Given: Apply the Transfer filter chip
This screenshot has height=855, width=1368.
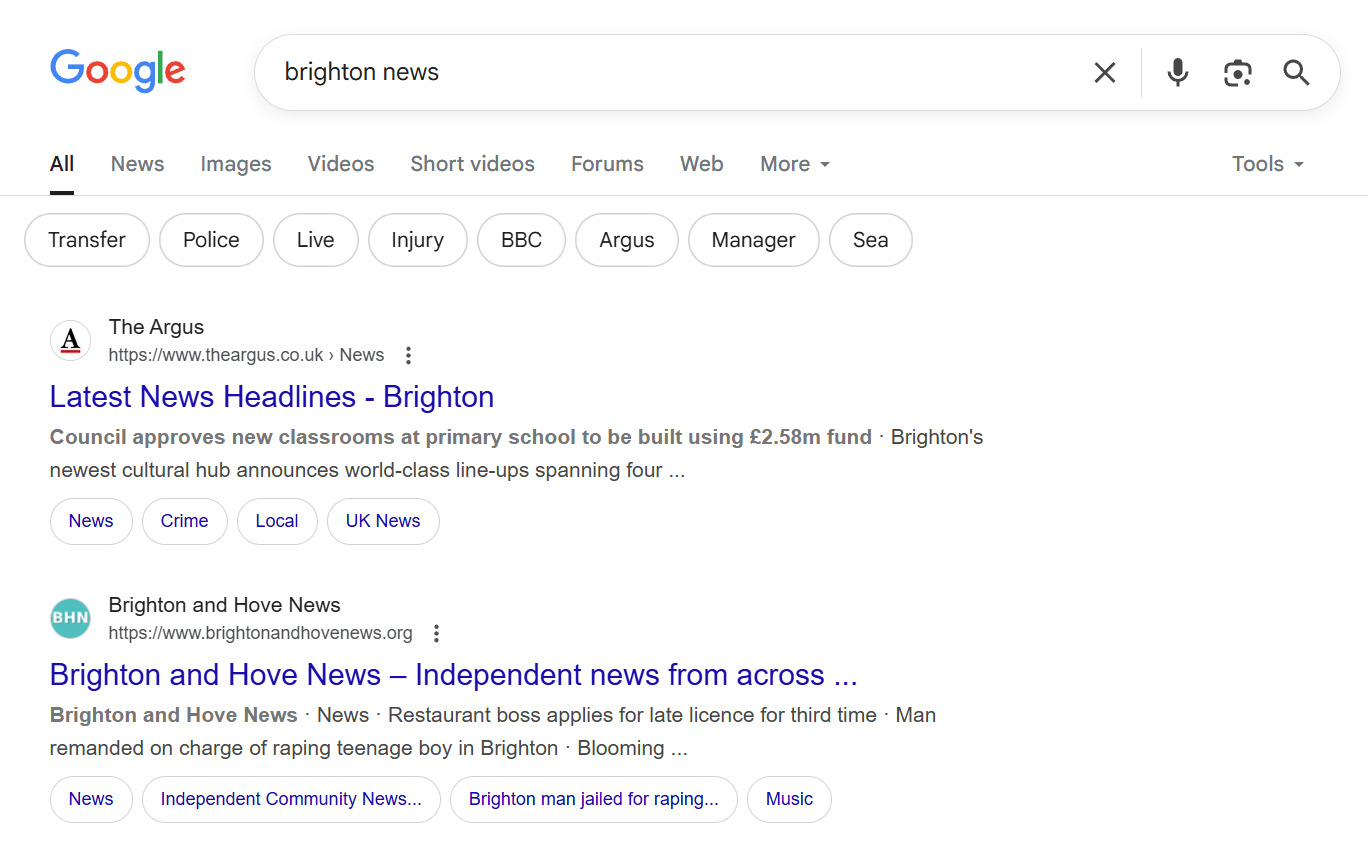Looking at the screenshot, I should [87, 240].
